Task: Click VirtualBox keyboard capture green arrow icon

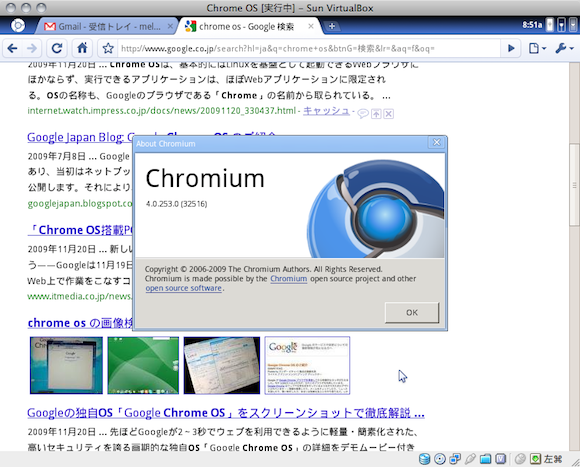Action: 535,459
